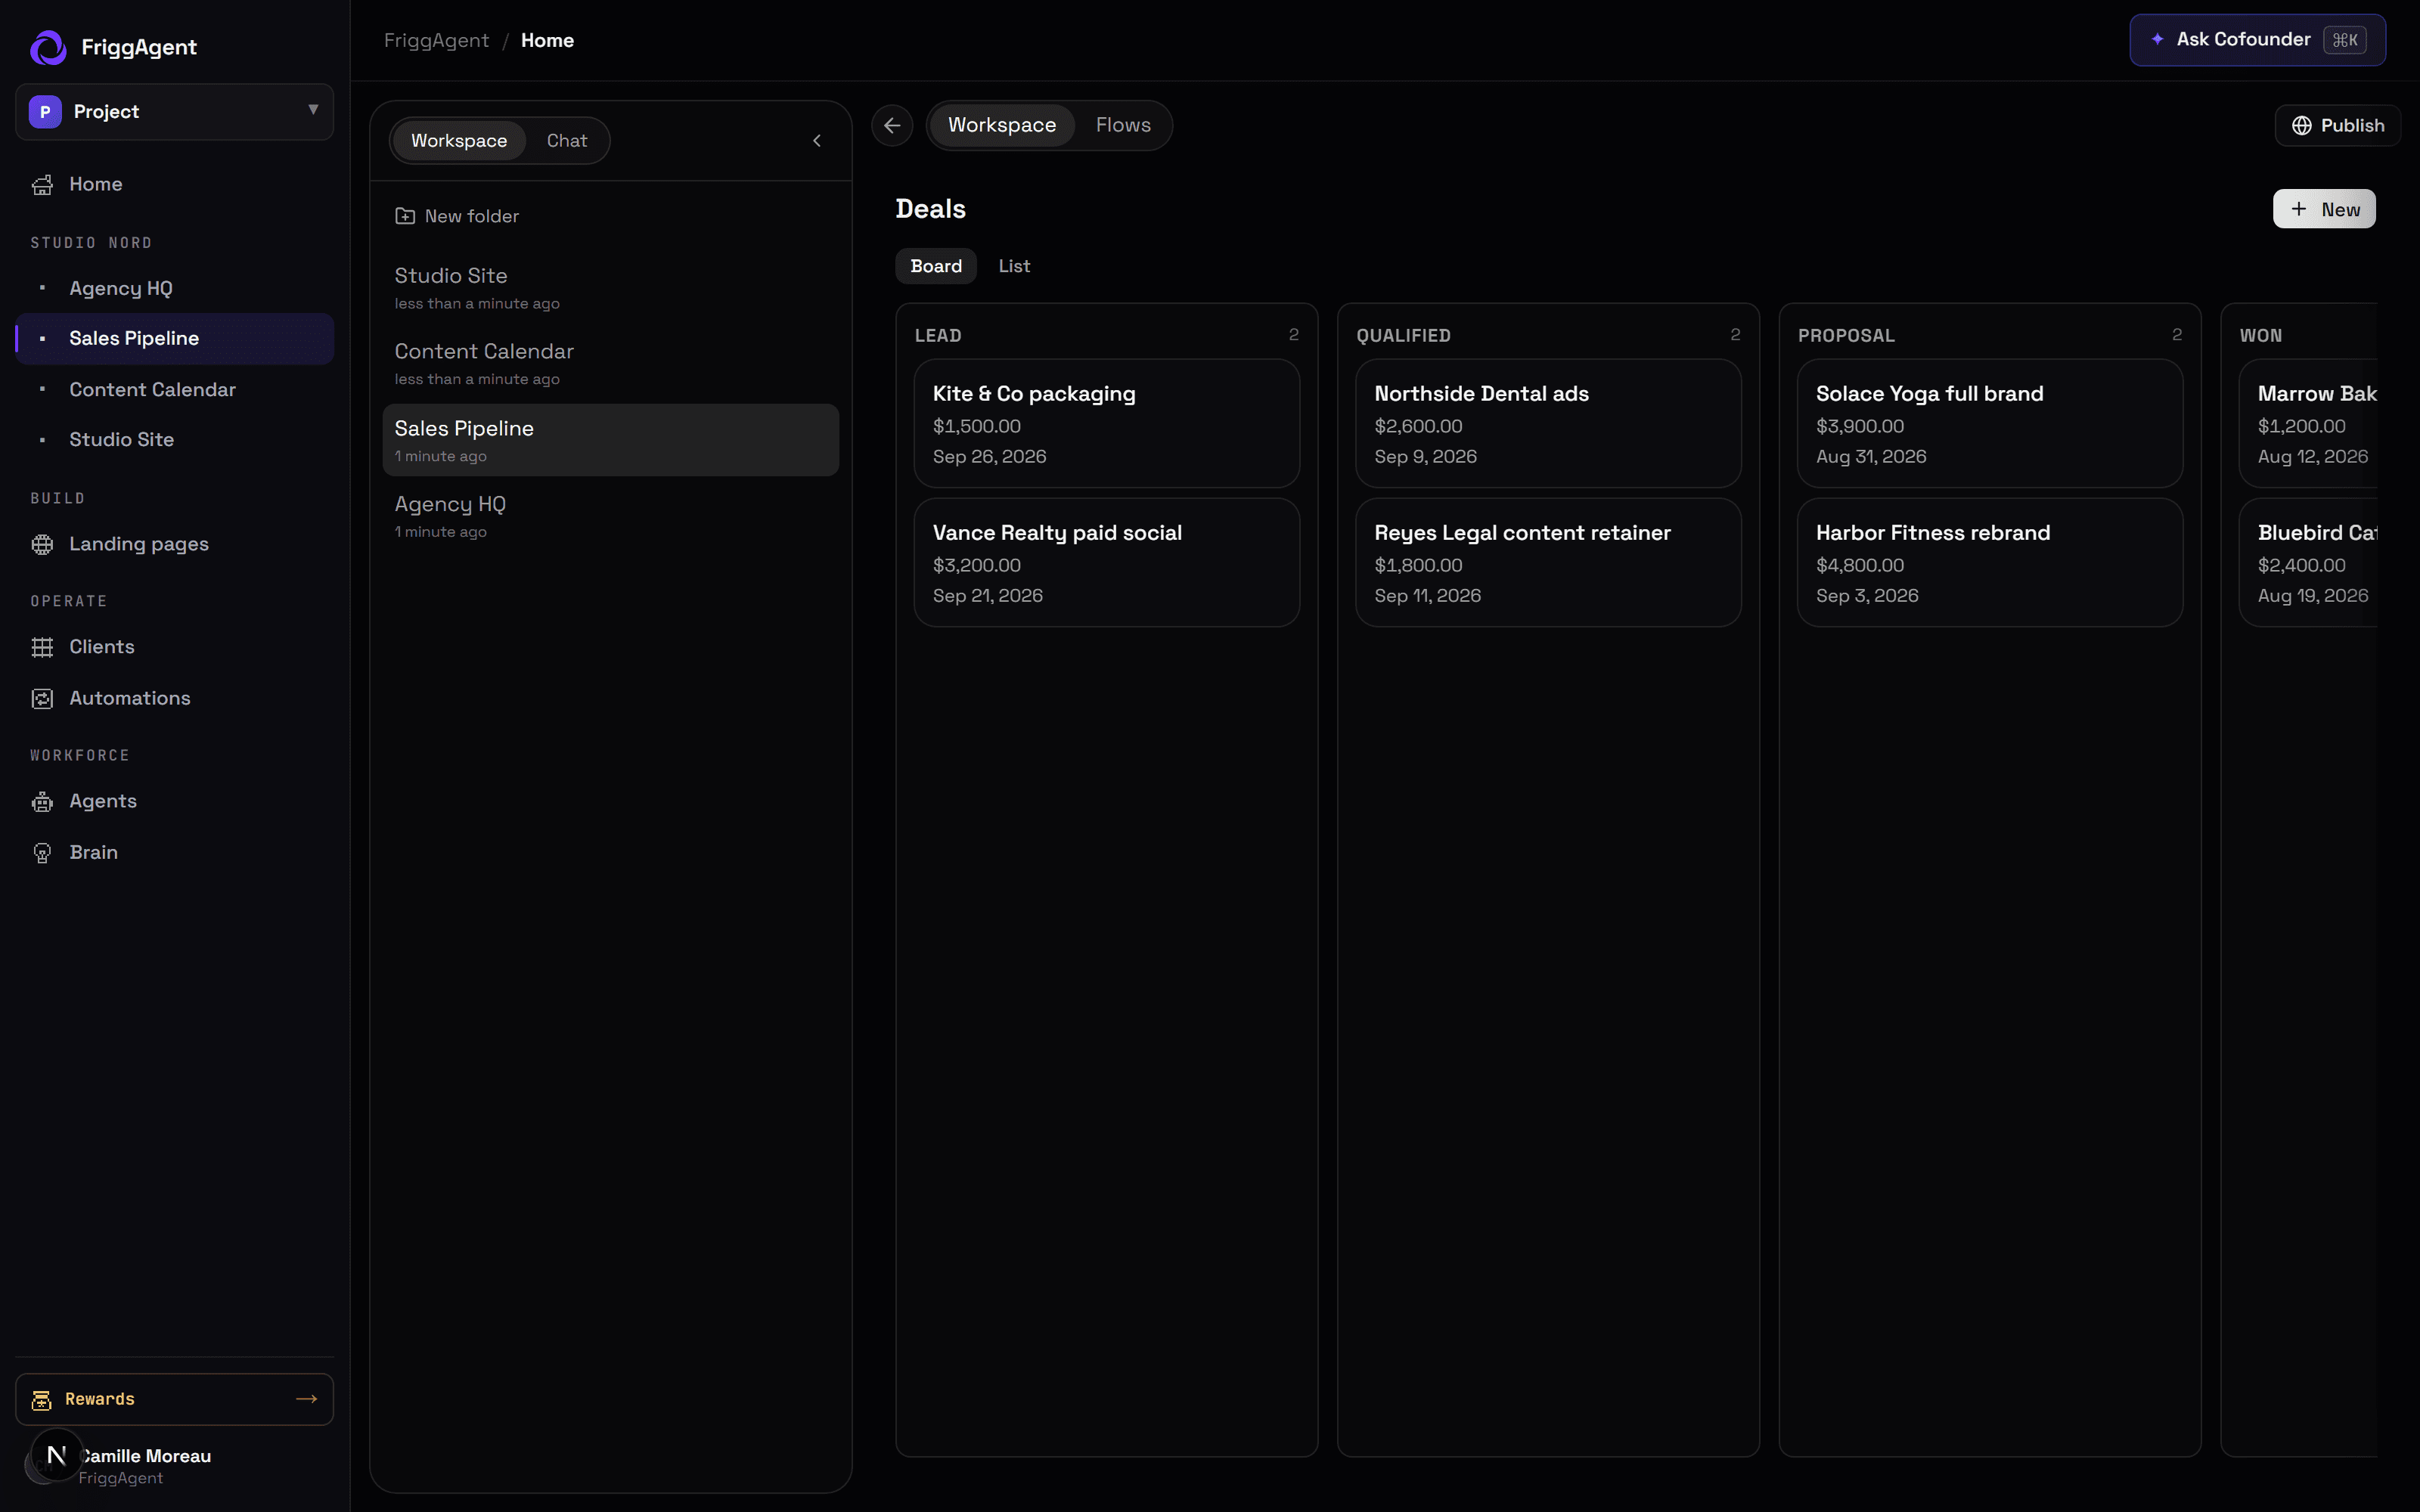
Task: Open the Project selector dropdown
Action: click(175, 112)
